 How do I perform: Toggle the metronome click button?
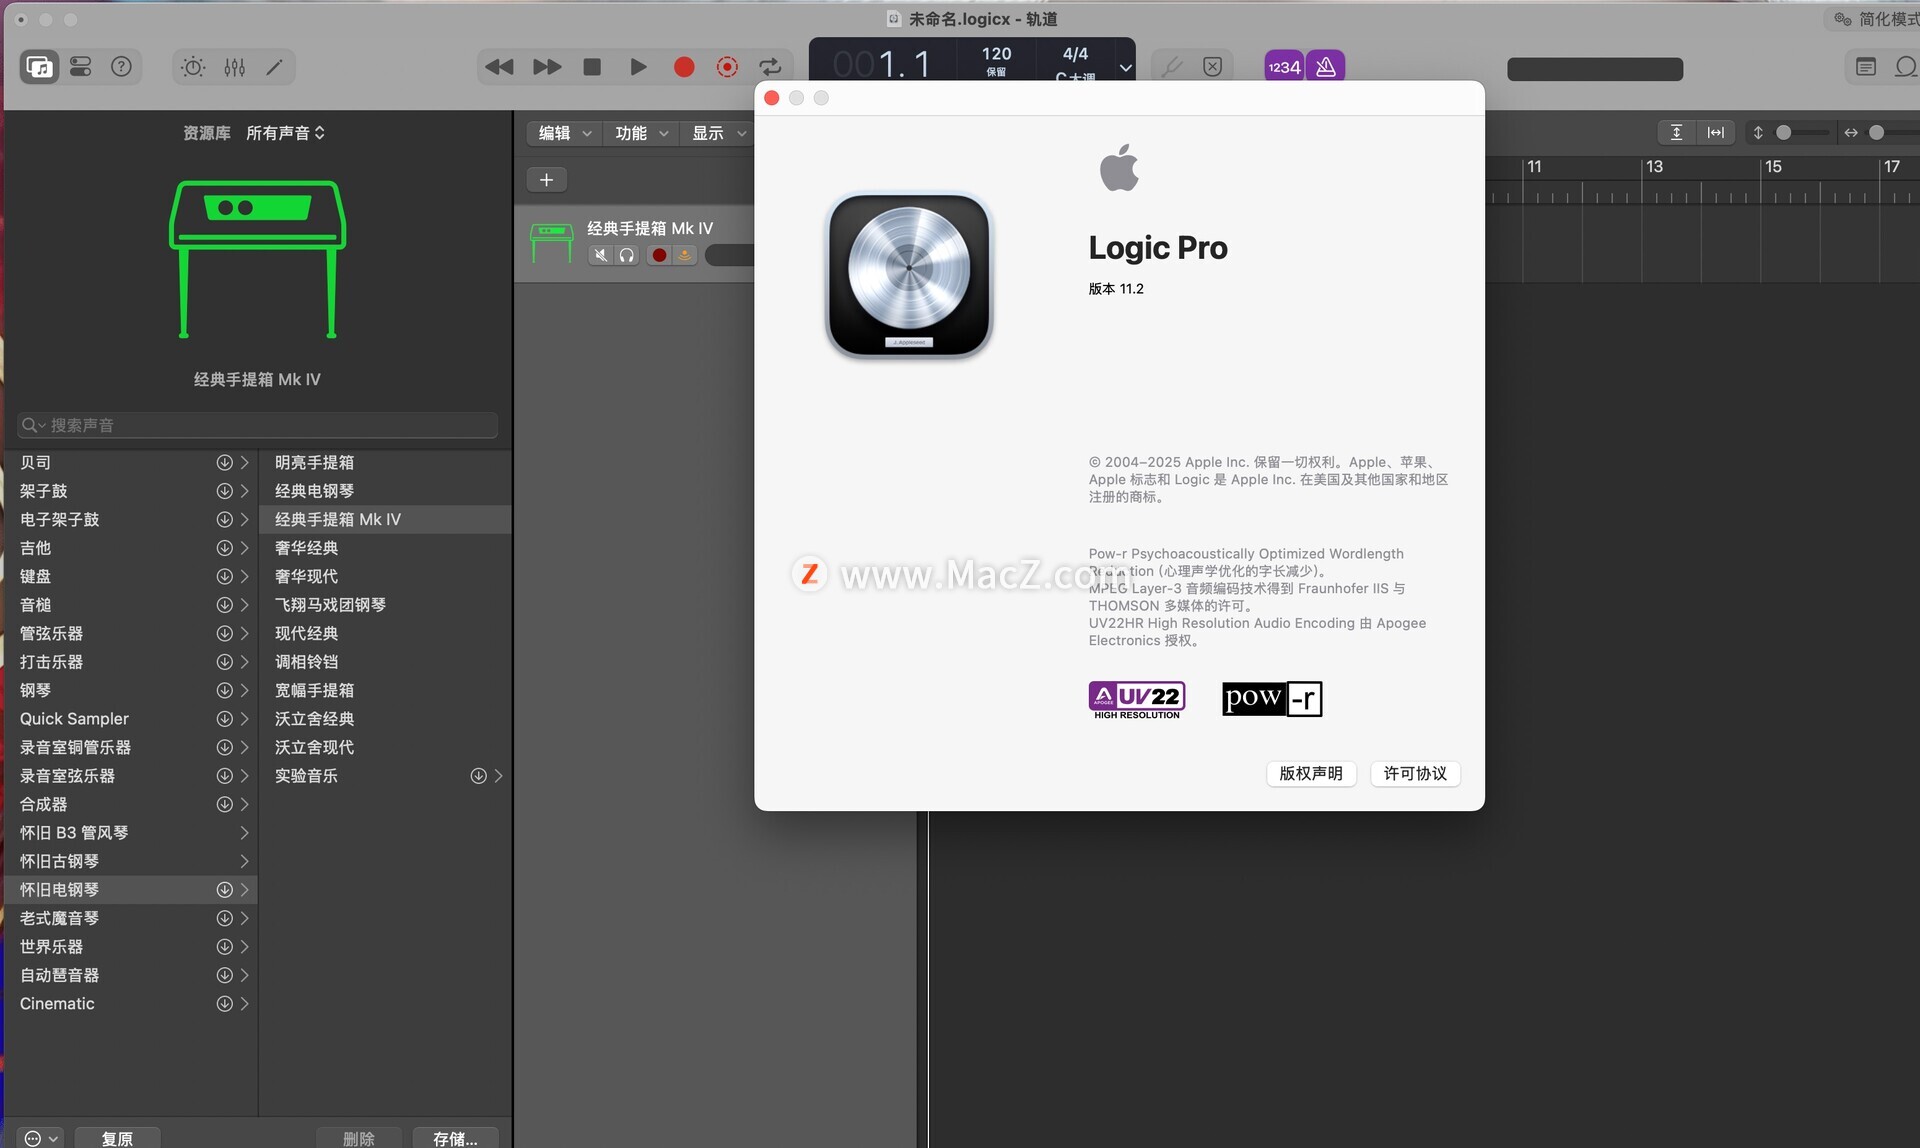(x=1326, y=67)
